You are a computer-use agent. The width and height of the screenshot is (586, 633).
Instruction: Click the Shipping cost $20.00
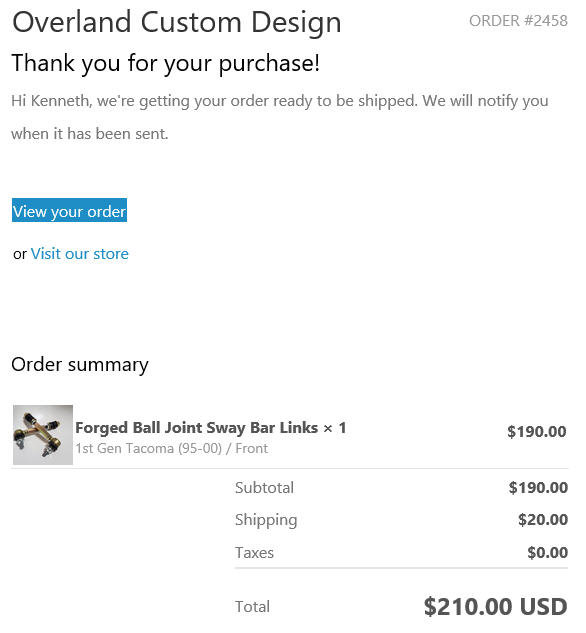pyautogui.click(x=543, y=519)
